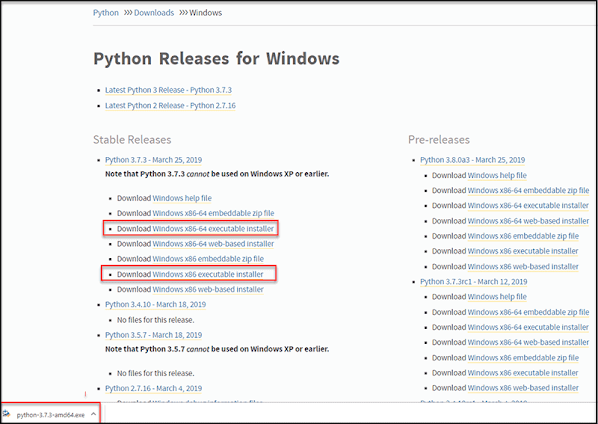Download x86-64 web-based installer under Python 3.7.3rc1
The image size is (598, 424).
pyautogui.click(x=528, y=342)
